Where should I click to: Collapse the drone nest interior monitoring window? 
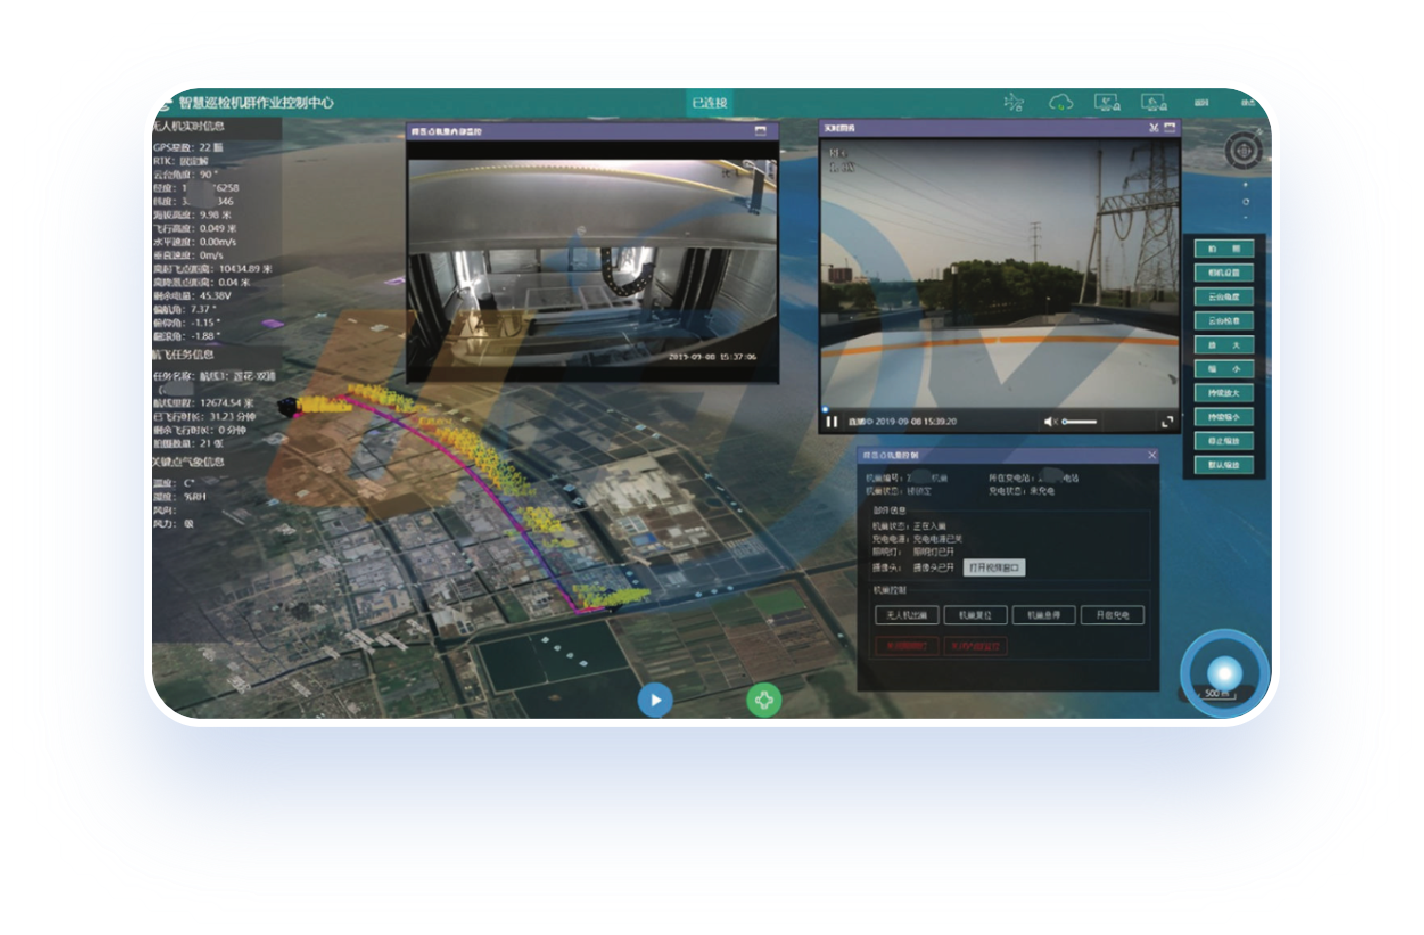click(760, 131)
